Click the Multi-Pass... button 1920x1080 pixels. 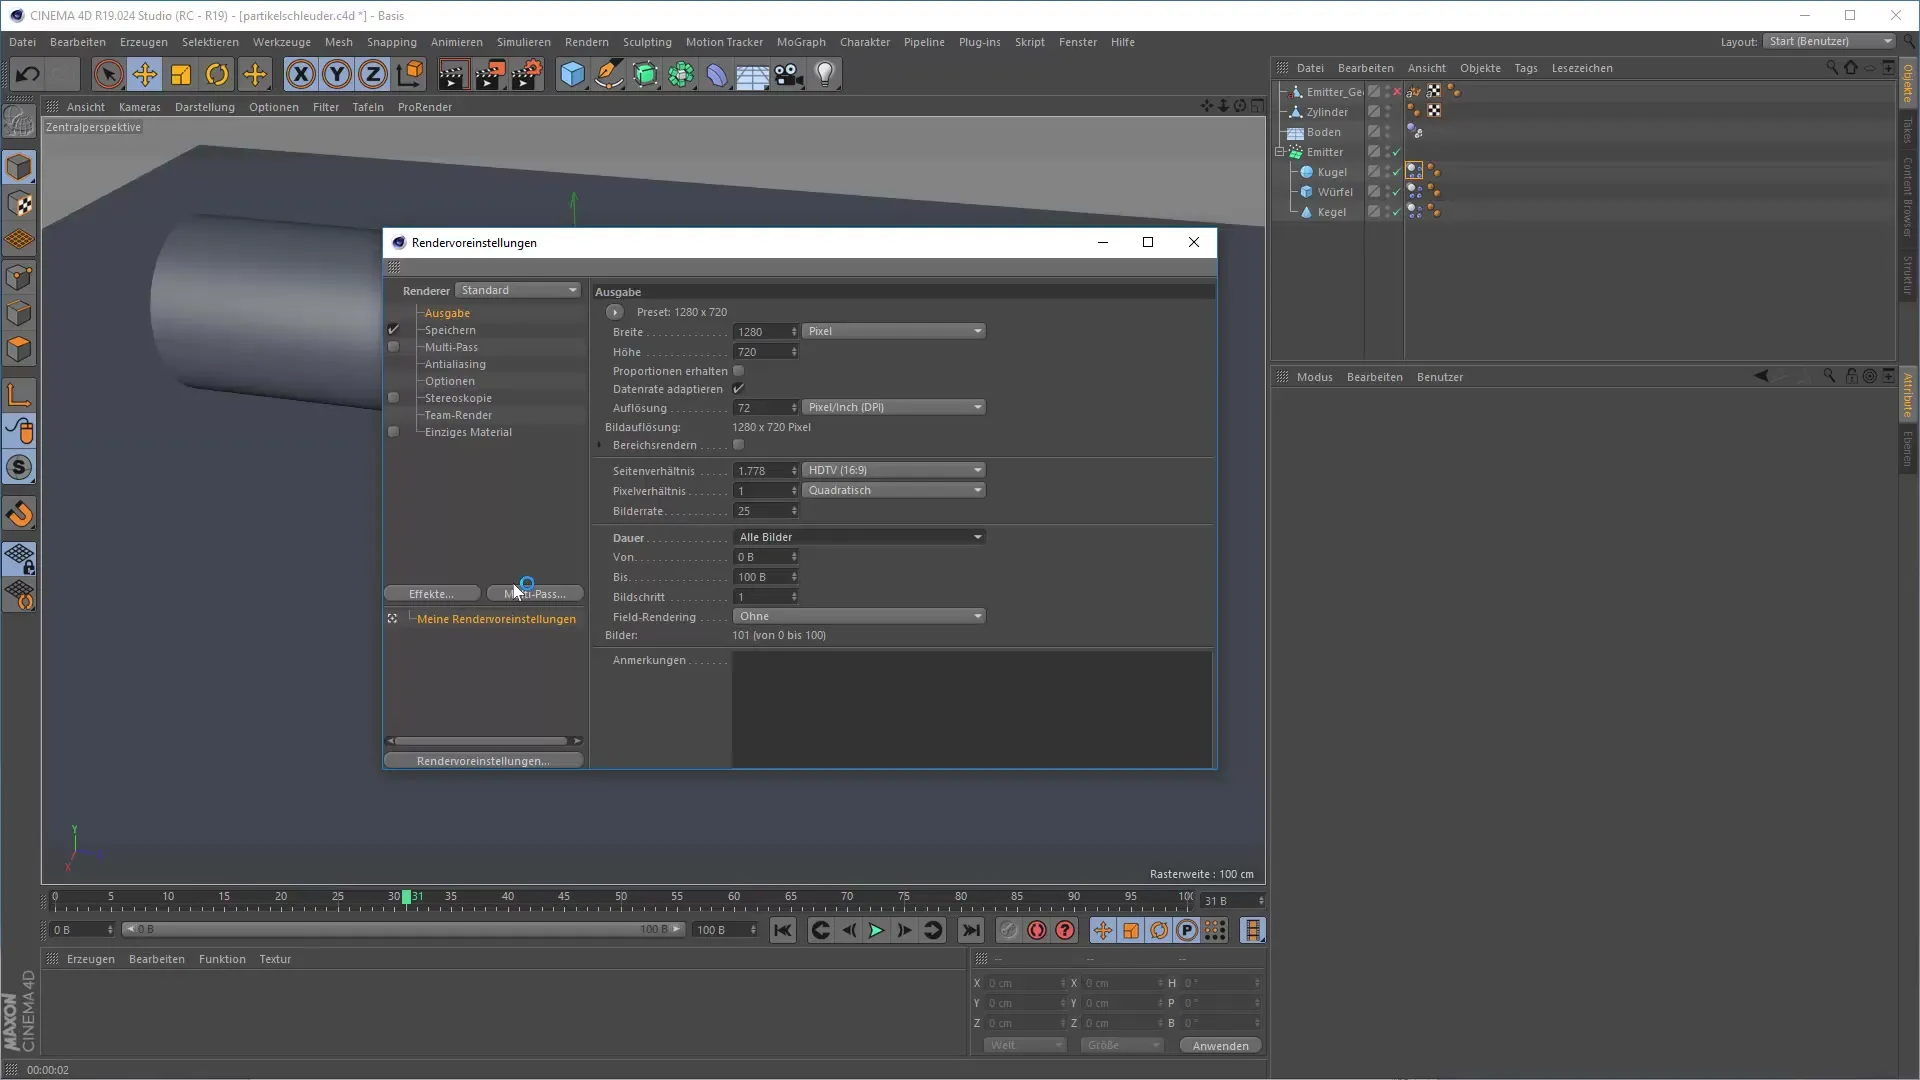point(535,594)
